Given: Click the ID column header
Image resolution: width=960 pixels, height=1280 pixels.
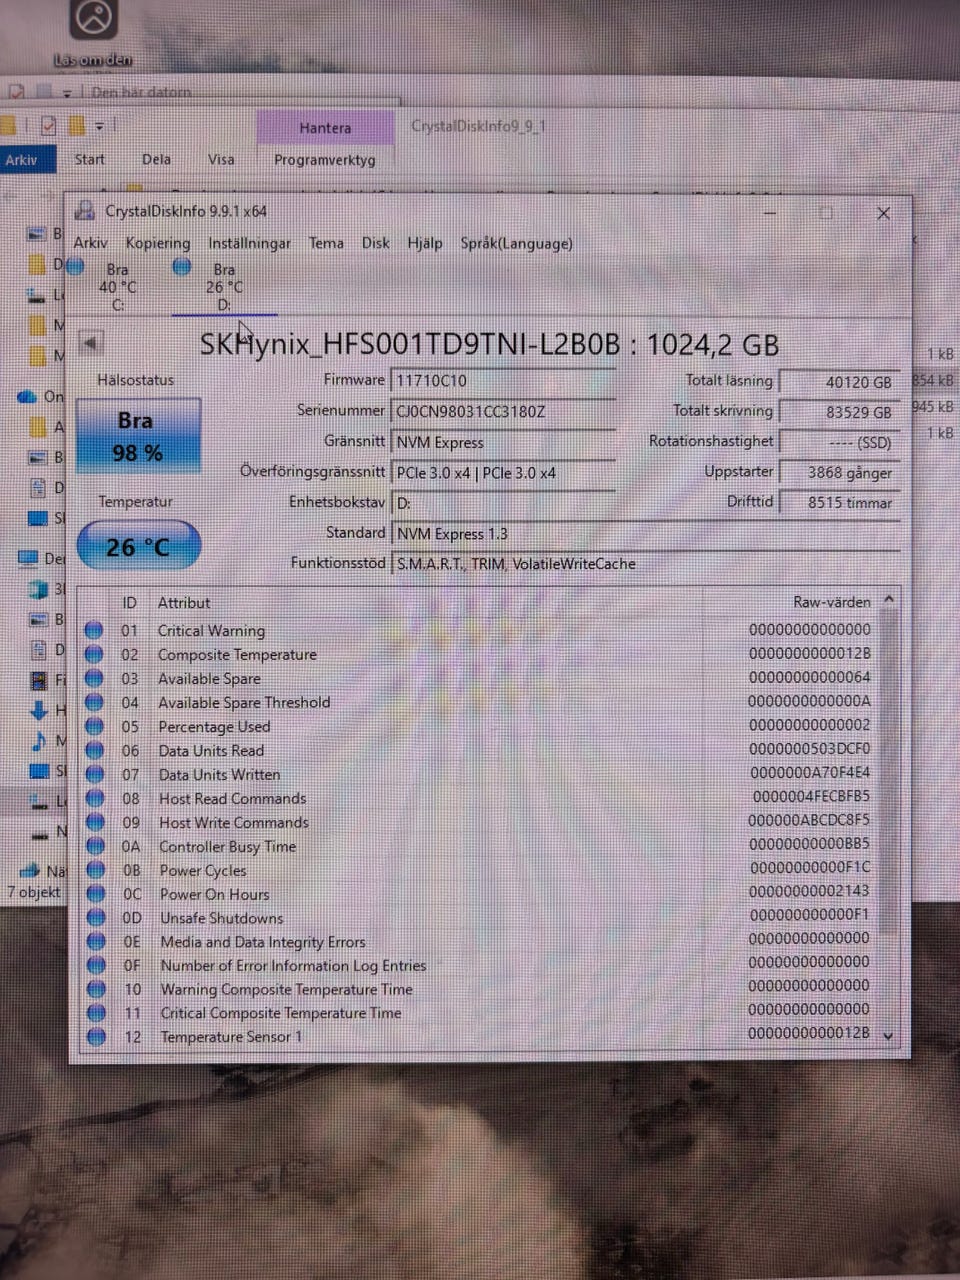Looking at the screenshot, I should click(x=130, y=603).
